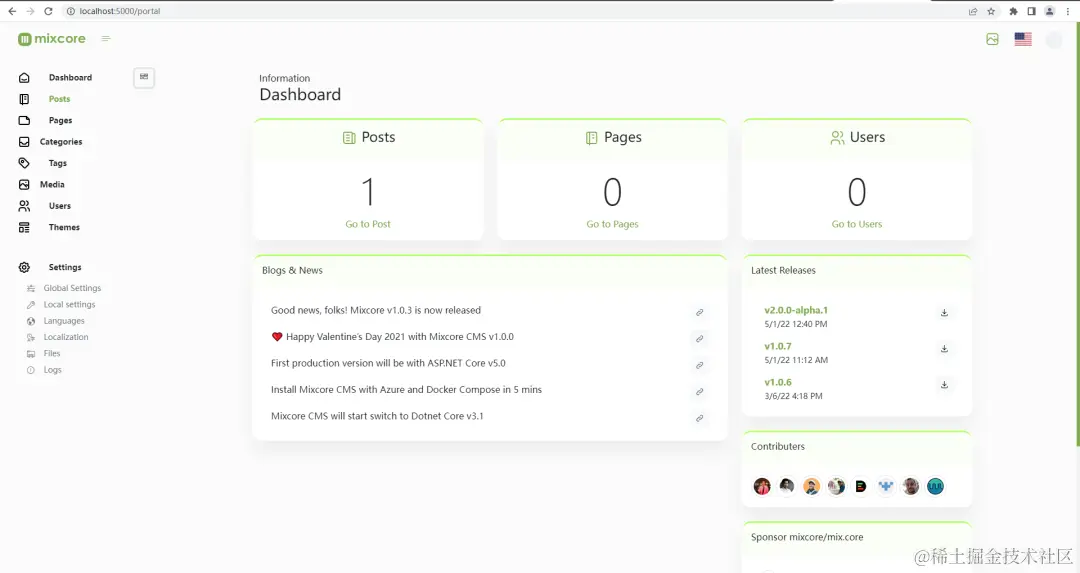Open Dashboard in the sidebar

pyautogui.click(x=70, y=78)
